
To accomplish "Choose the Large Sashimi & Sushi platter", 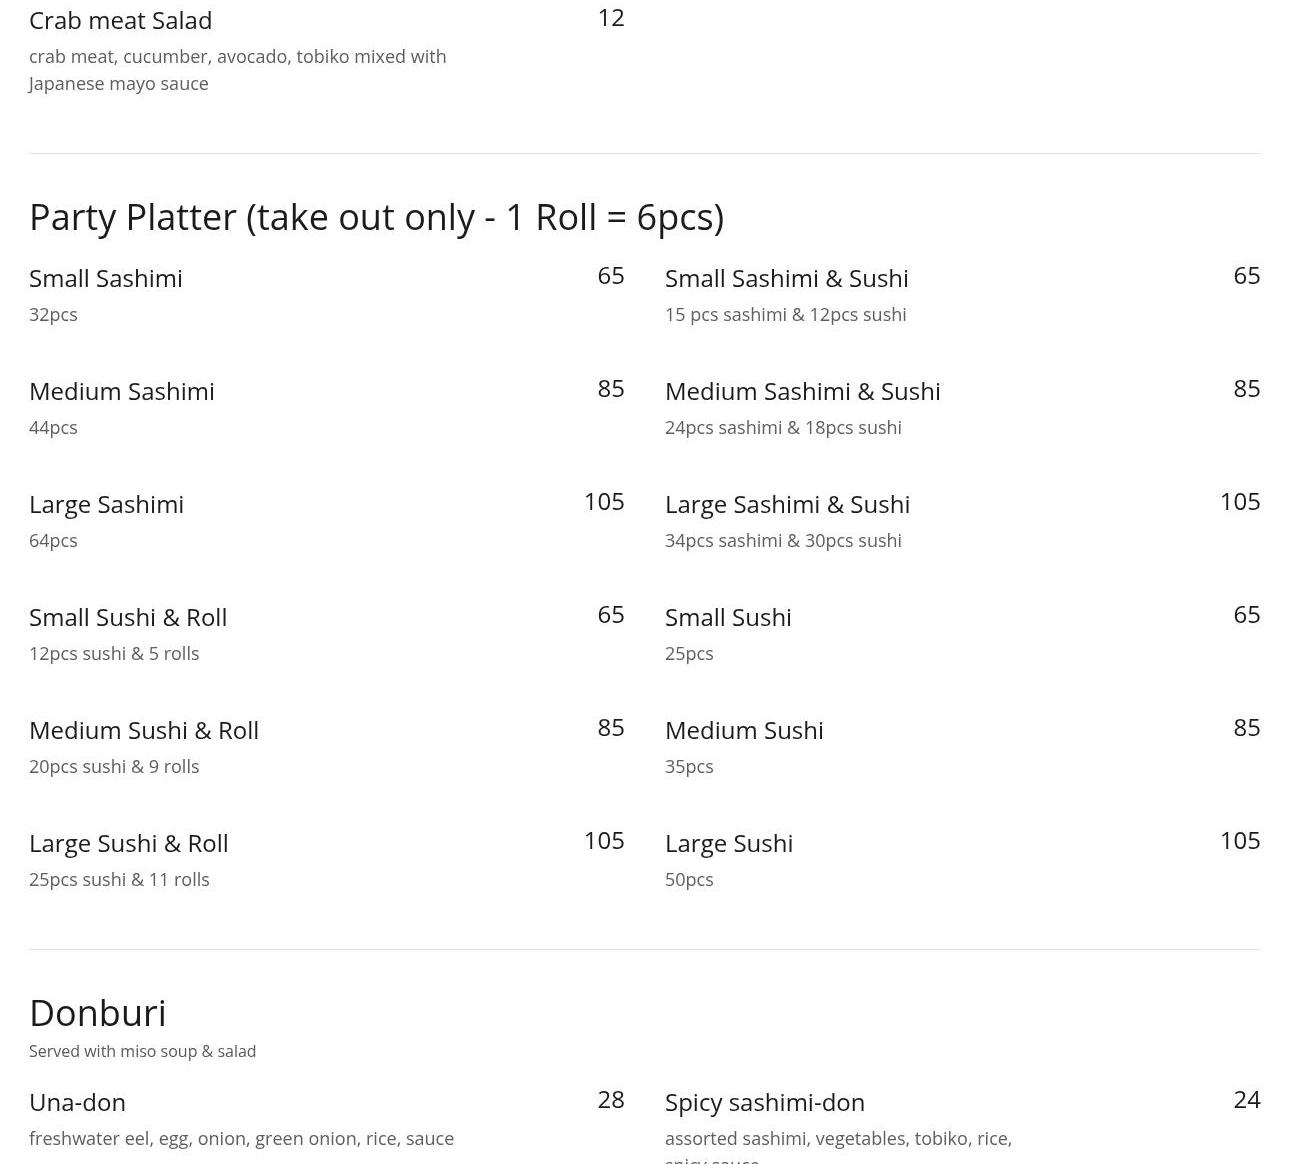I will coord(788,505).
